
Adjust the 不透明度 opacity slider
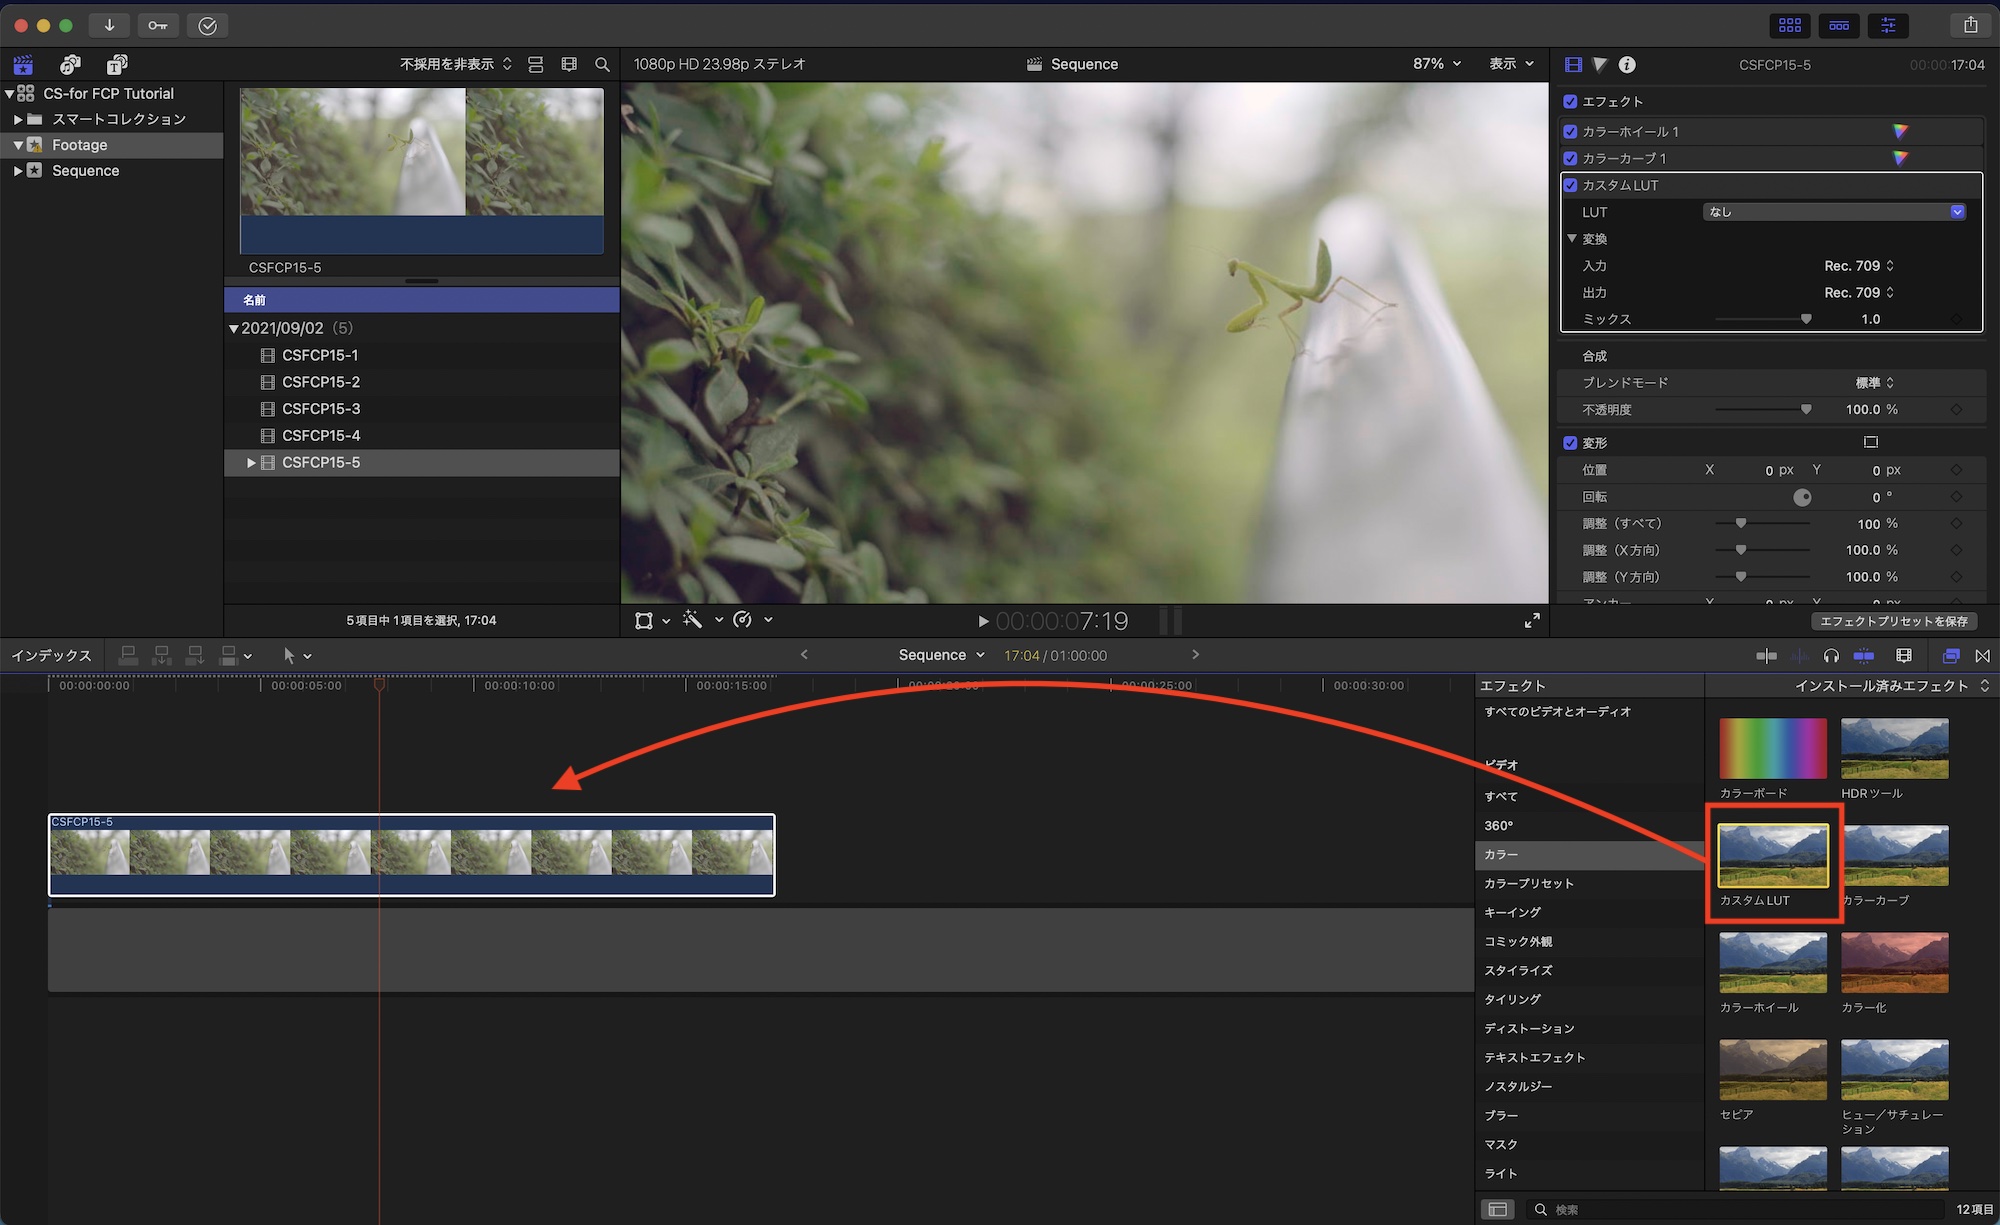[x=1805, y=410]
